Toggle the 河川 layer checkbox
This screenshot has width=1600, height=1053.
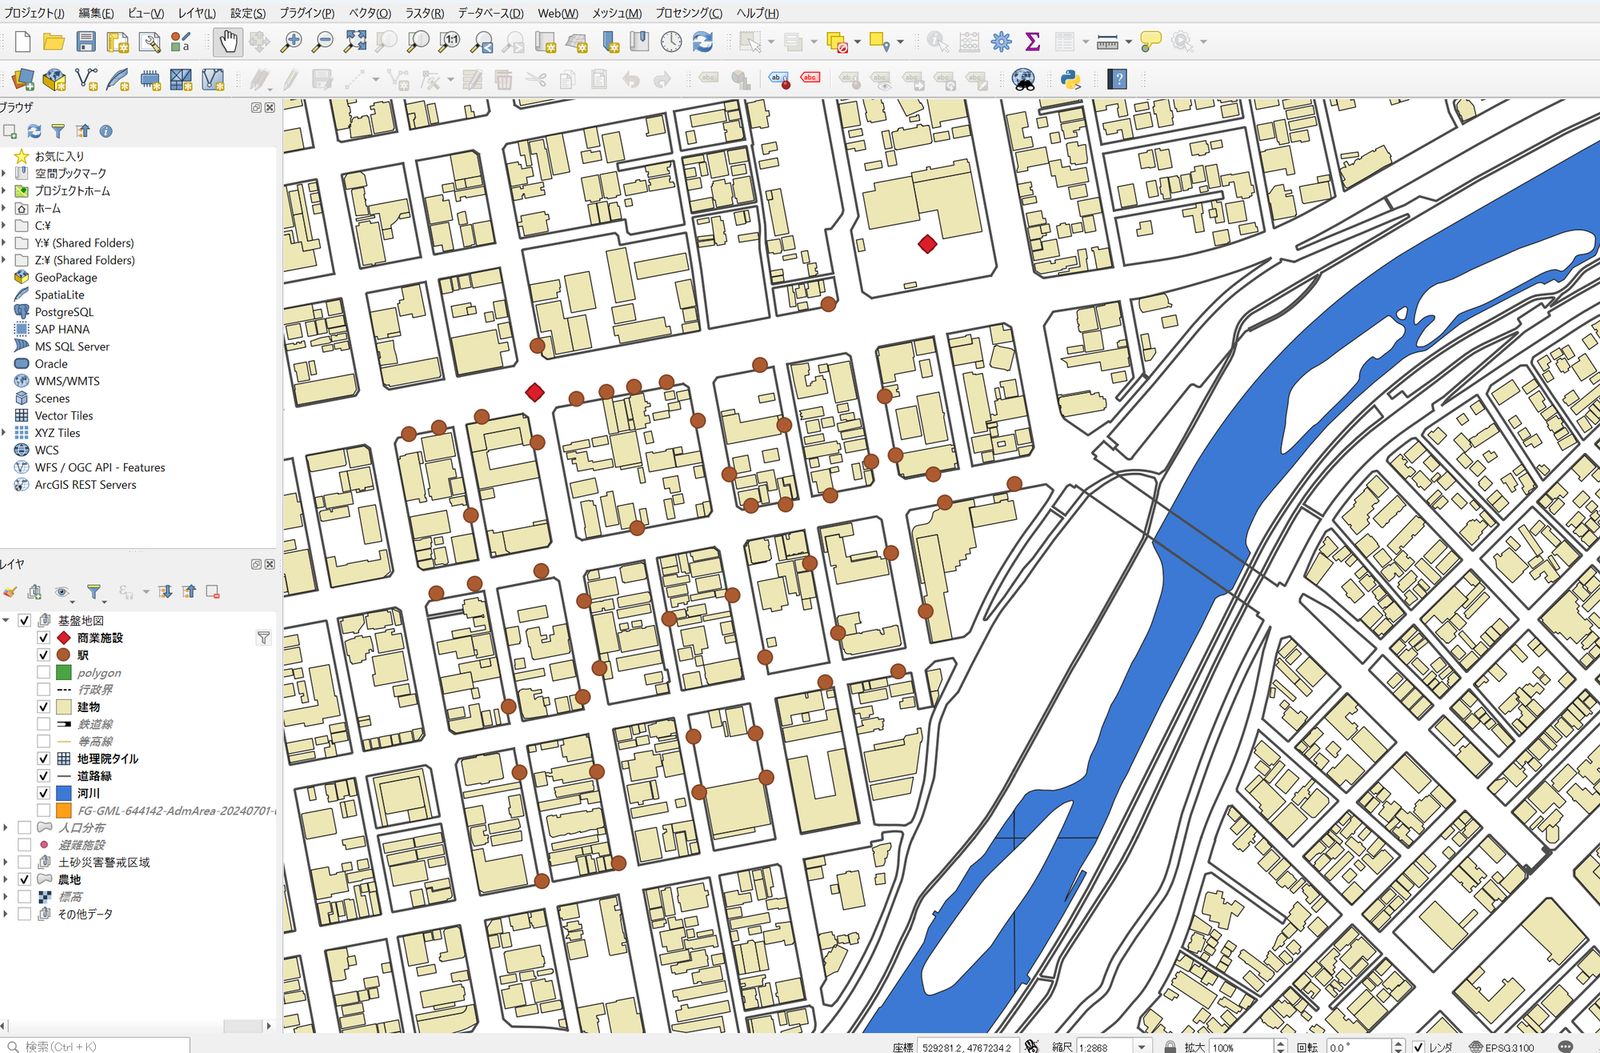pos(43,793)
